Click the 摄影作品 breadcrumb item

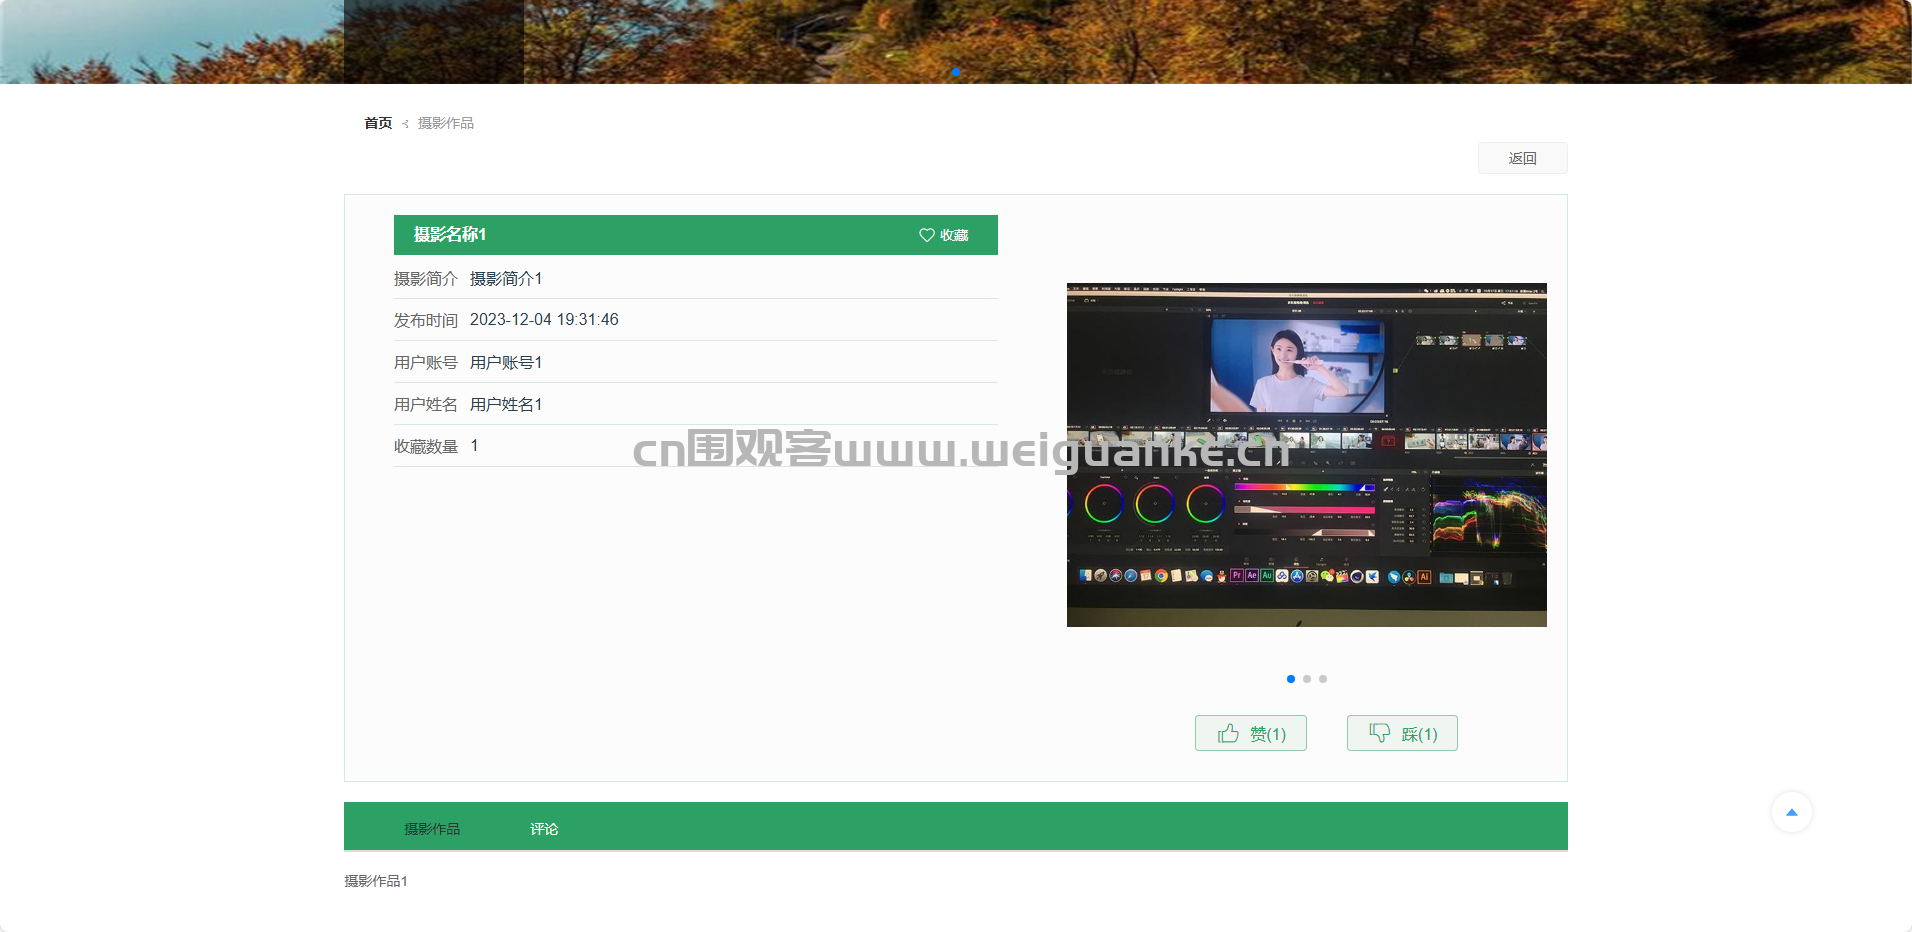446,123
